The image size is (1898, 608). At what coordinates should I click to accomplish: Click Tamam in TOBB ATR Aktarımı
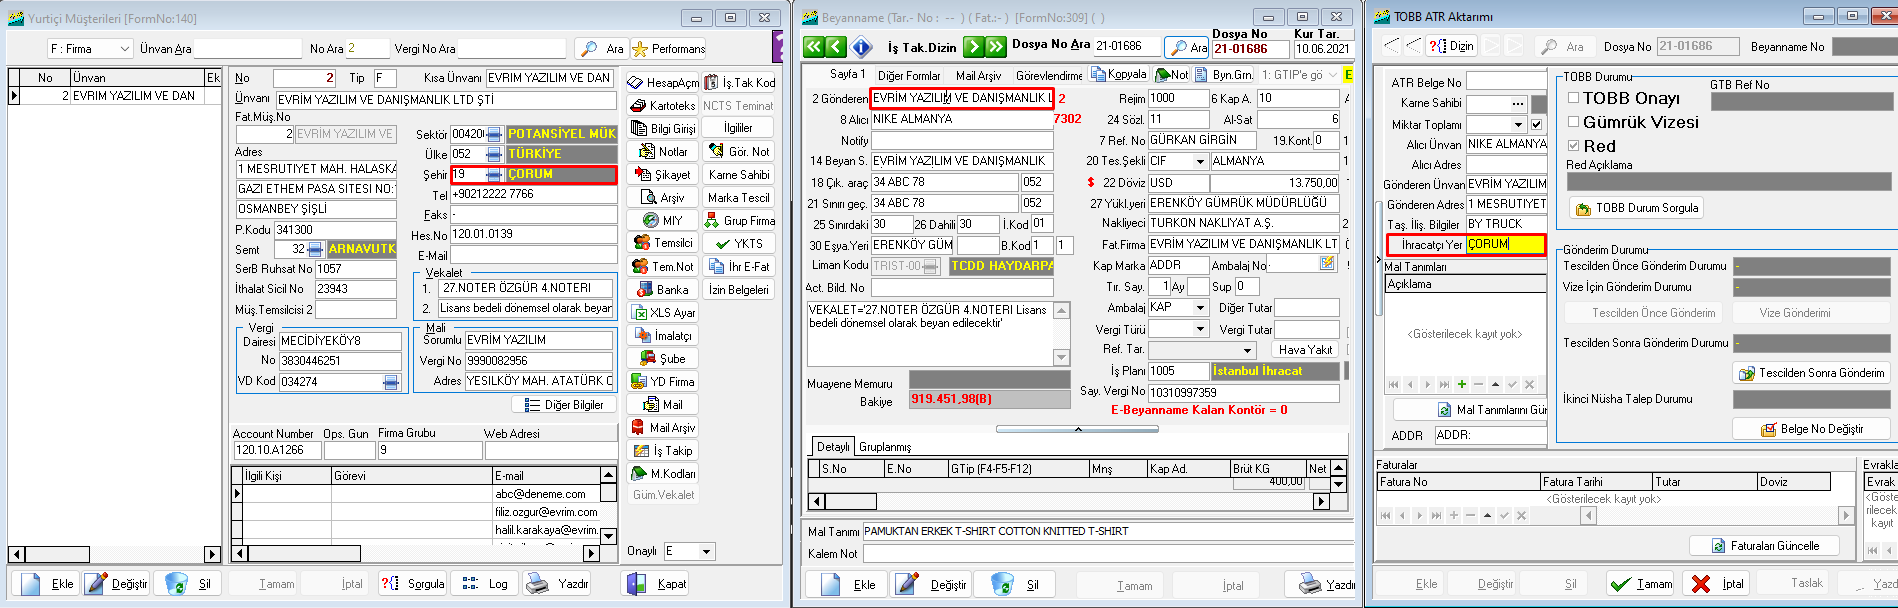tap(1641, 584)
